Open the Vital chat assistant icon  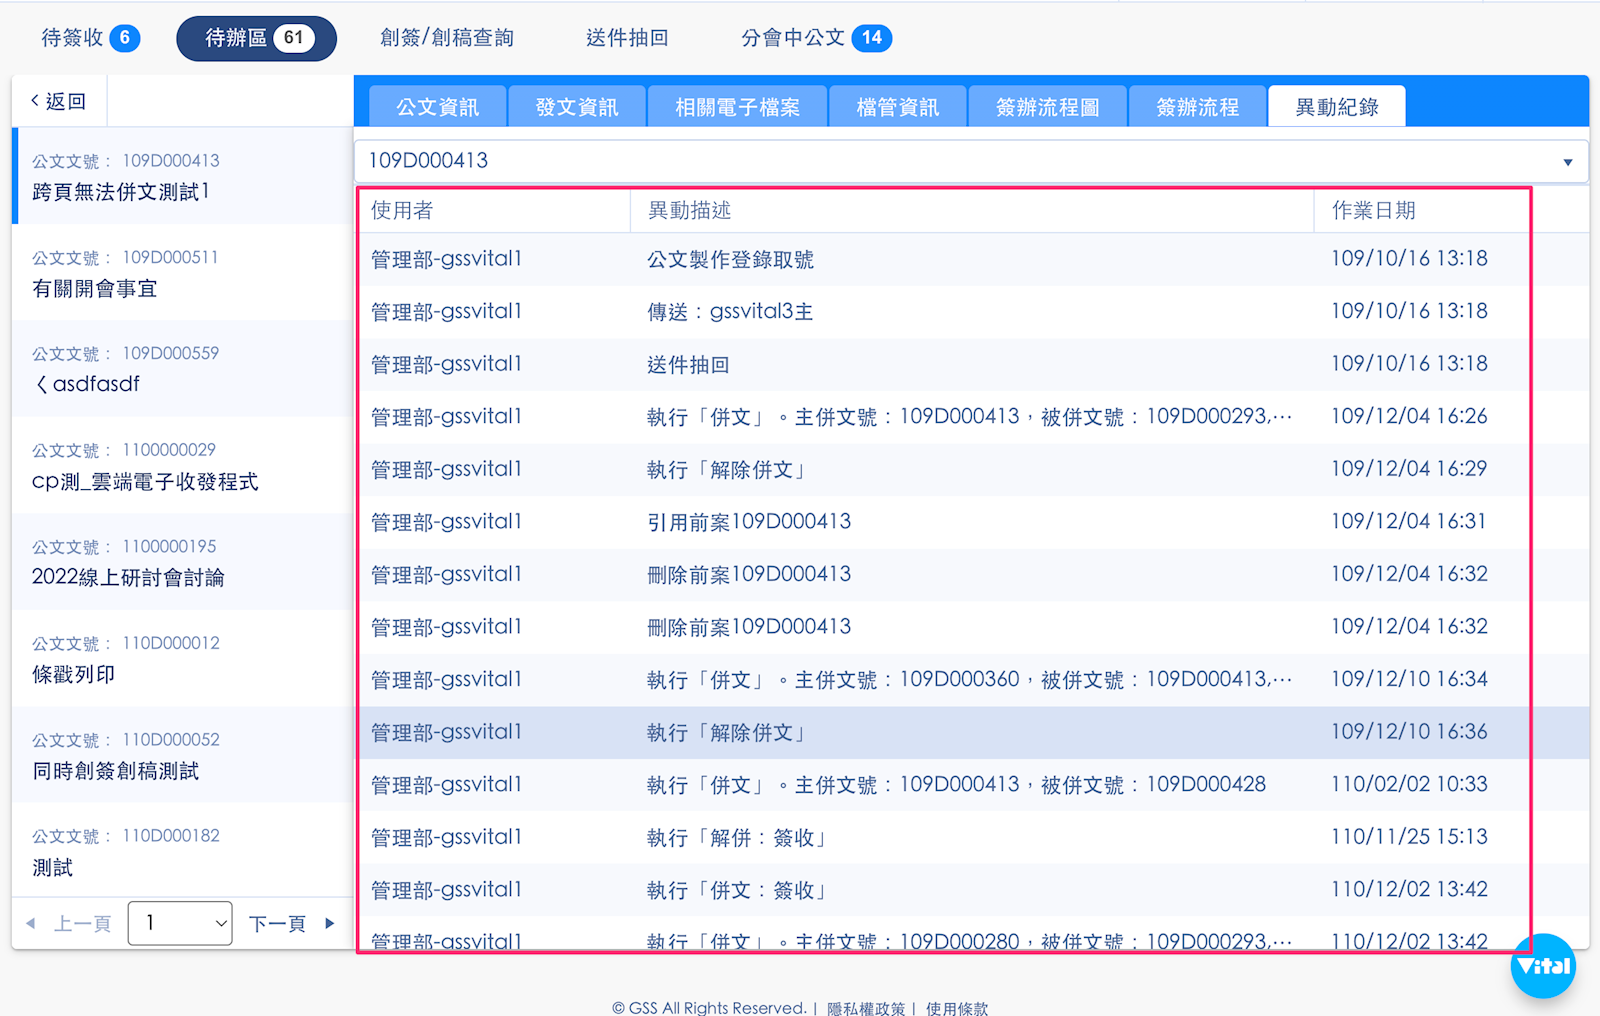[1543, 966]
